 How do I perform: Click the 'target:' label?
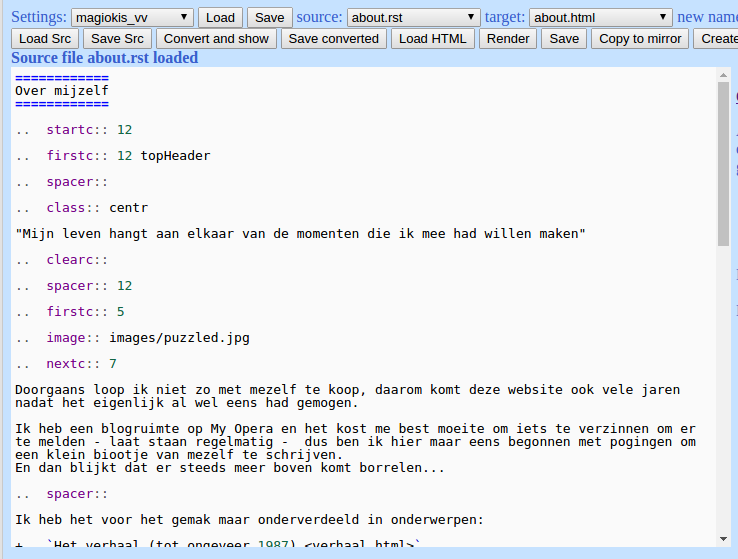tap(505, 17)
